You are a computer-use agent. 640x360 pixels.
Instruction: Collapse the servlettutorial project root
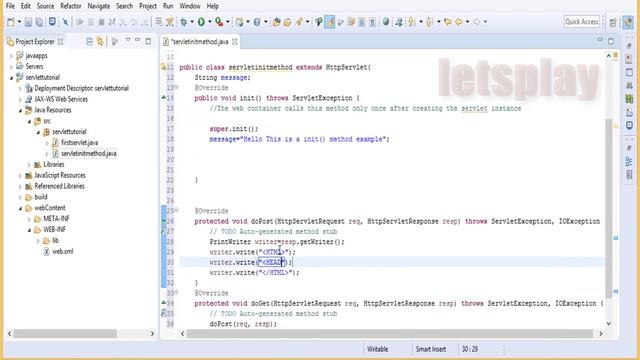click(11, 78)
